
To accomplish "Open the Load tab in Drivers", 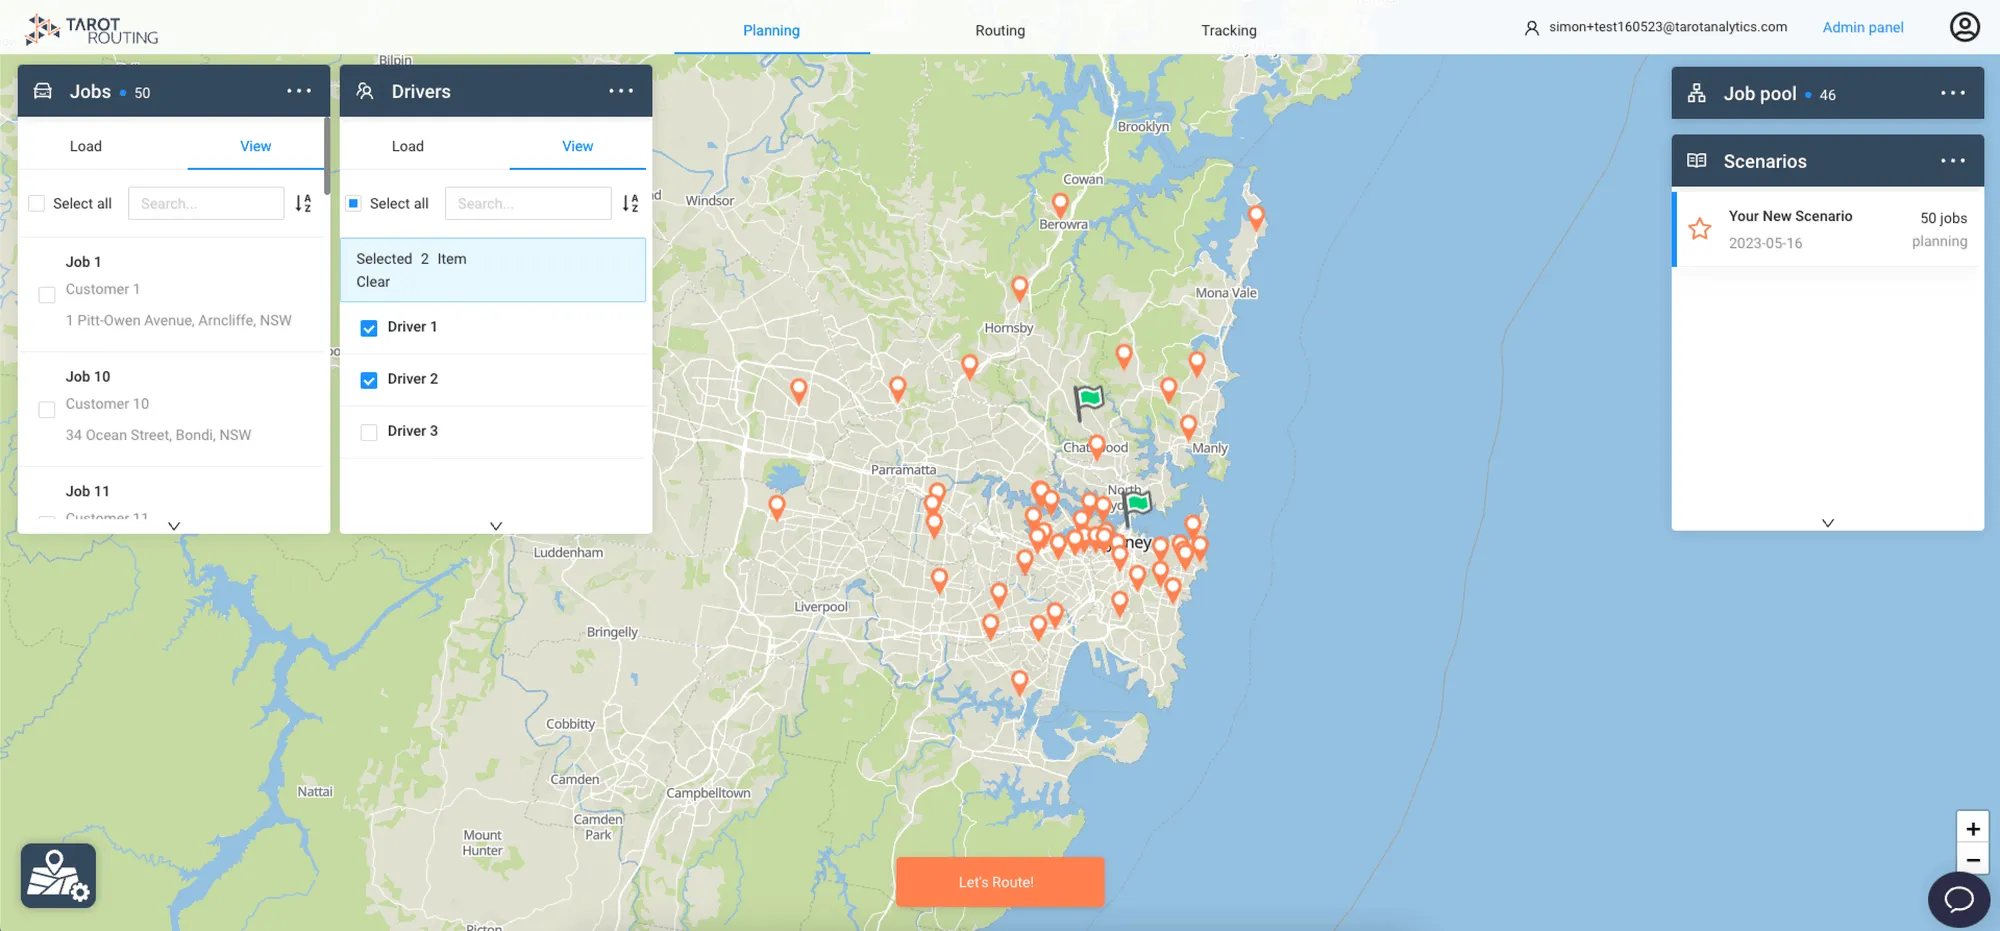I will point(408,146).
